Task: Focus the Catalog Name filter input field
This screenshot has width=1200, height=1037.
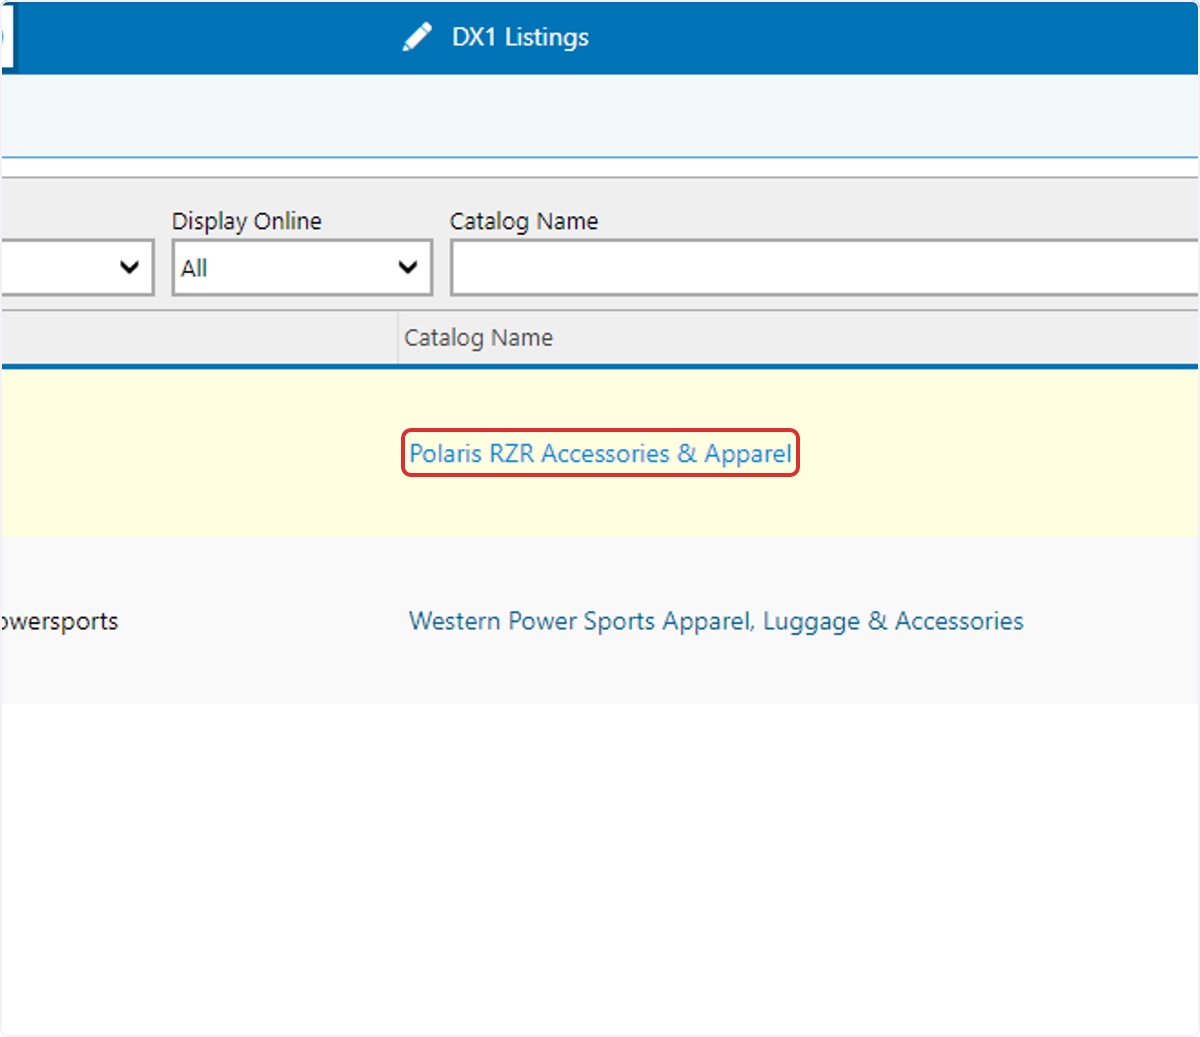Action: [x=824, y=267]
